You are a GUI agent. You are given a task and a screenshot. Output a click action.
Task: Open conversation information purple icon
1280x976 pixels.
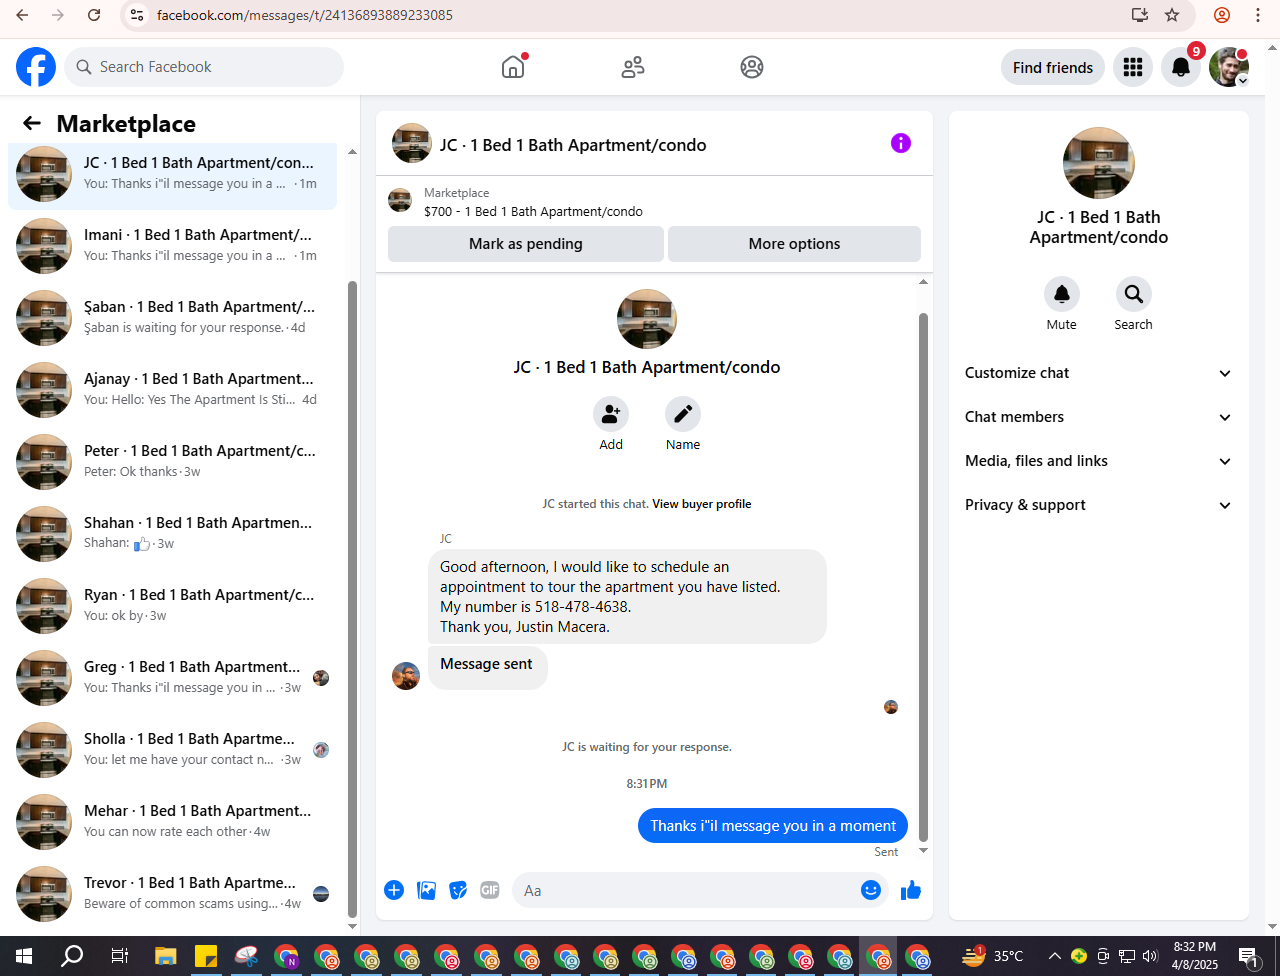[901, 143]
